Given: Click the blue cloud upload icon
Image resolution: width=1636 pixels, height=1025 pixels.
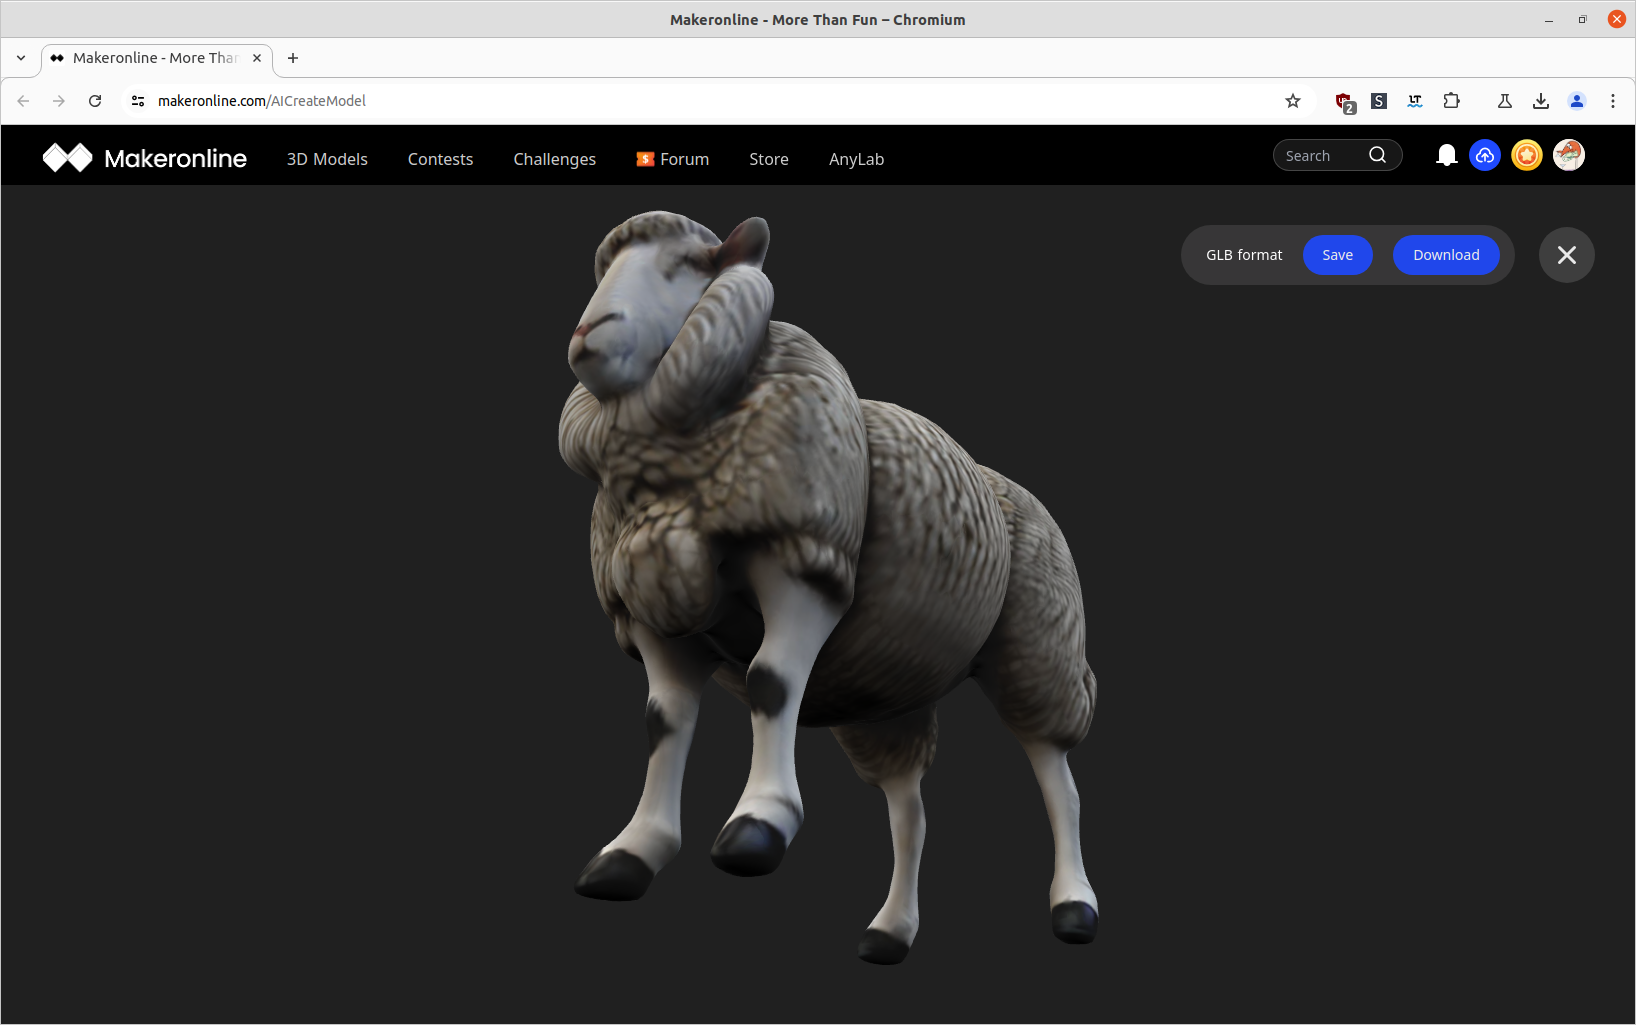Looking at the screenshot, I should point(1485,155).
